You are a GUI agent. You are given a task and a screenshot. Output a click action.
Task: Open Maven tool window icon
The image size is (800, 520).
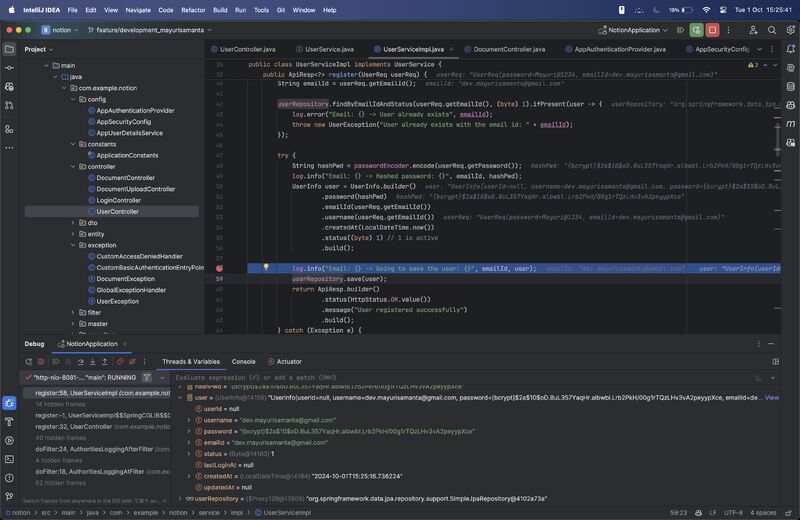coord(790,123)
